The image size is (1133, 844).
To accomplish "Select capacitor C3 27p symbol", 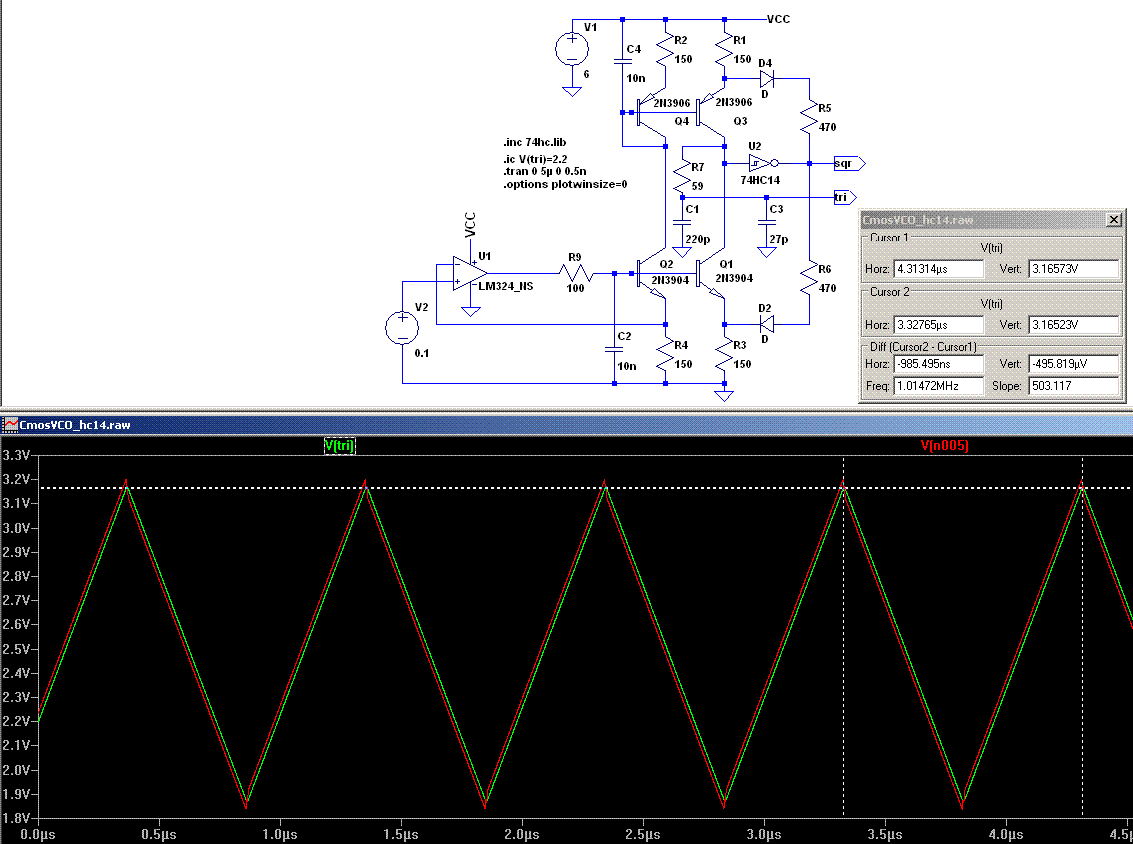I will [x=767, y=224].
